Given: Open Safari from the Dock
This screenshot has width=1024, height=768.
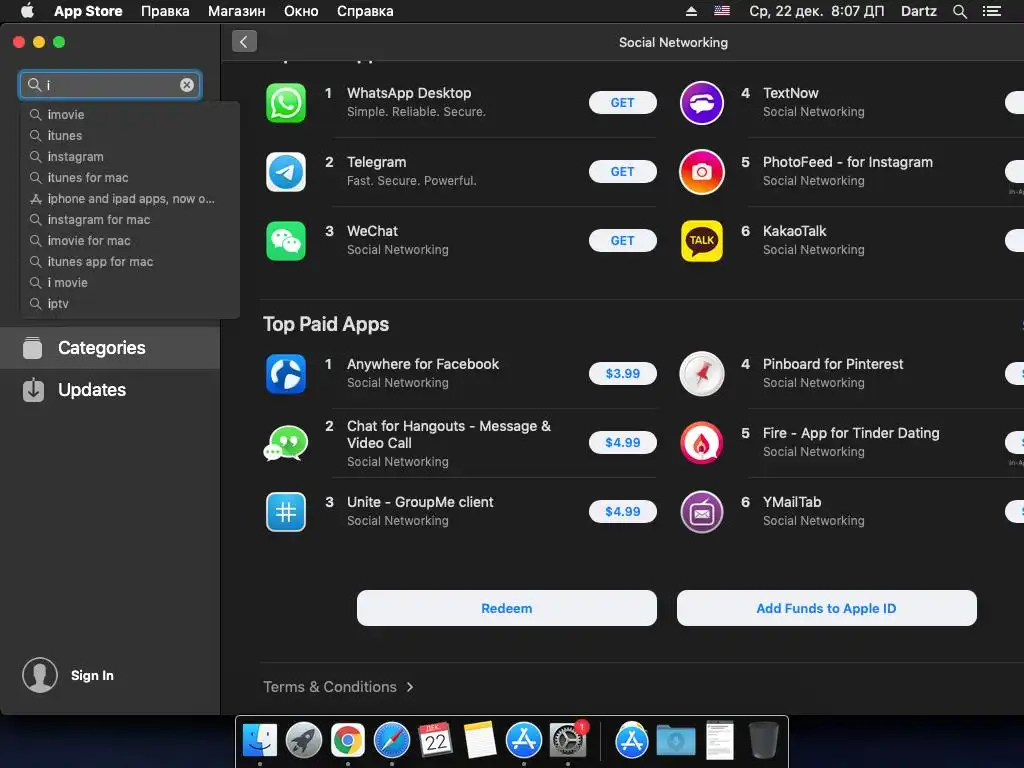Looking at the screenshot, I should point(391,741).
